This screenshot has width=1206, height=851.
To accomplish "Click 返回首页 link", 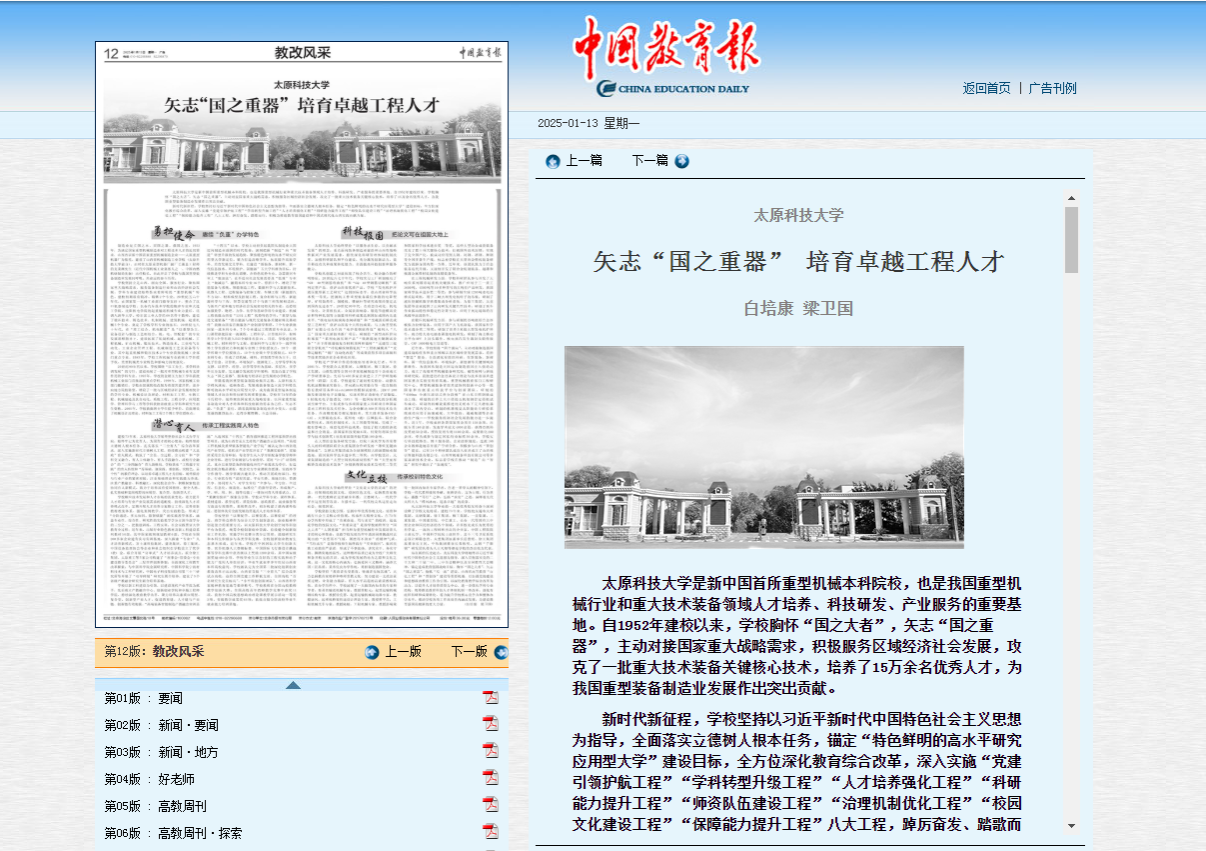I will point(986,88).
